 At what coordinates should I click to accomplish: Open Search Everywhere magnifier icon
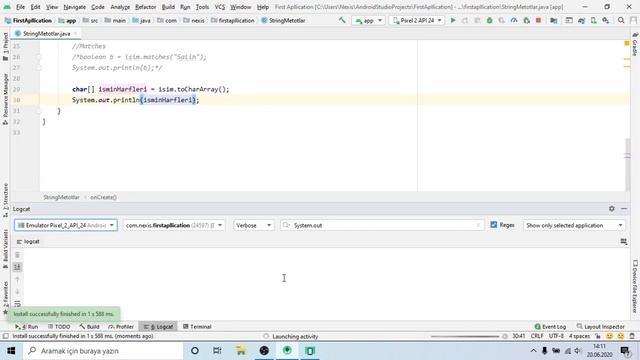[x=621, y=20]
